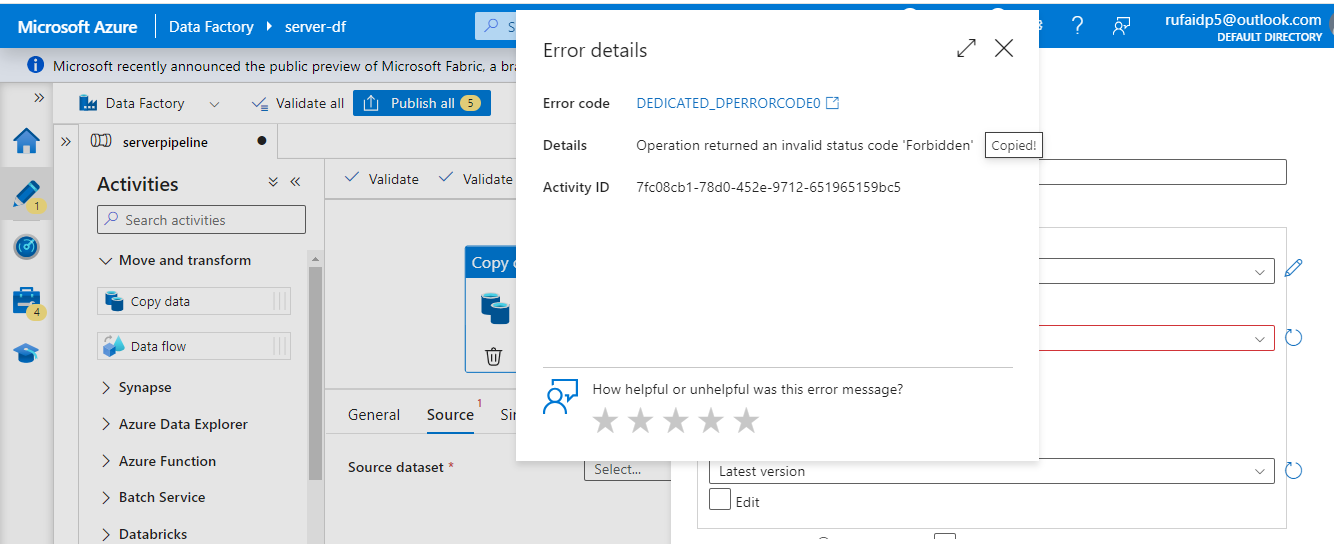Refresh the Latest version dropdown
The image size is (1334, 544).
pyautogui.click(x=1293, y=470)
